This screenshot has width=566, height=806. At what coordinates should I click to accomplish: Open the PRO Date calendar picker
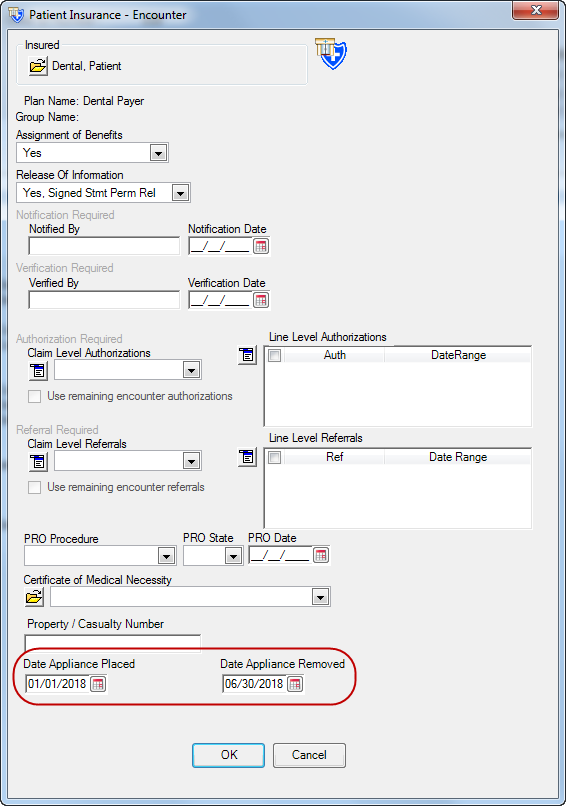321,555
